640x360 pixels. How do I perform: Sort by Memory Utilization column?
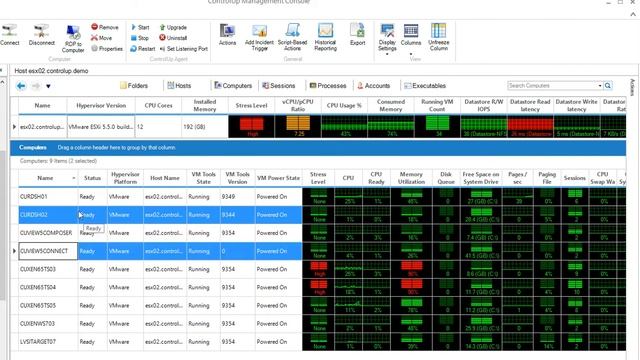pyautogui.click(x=411, y=178)
